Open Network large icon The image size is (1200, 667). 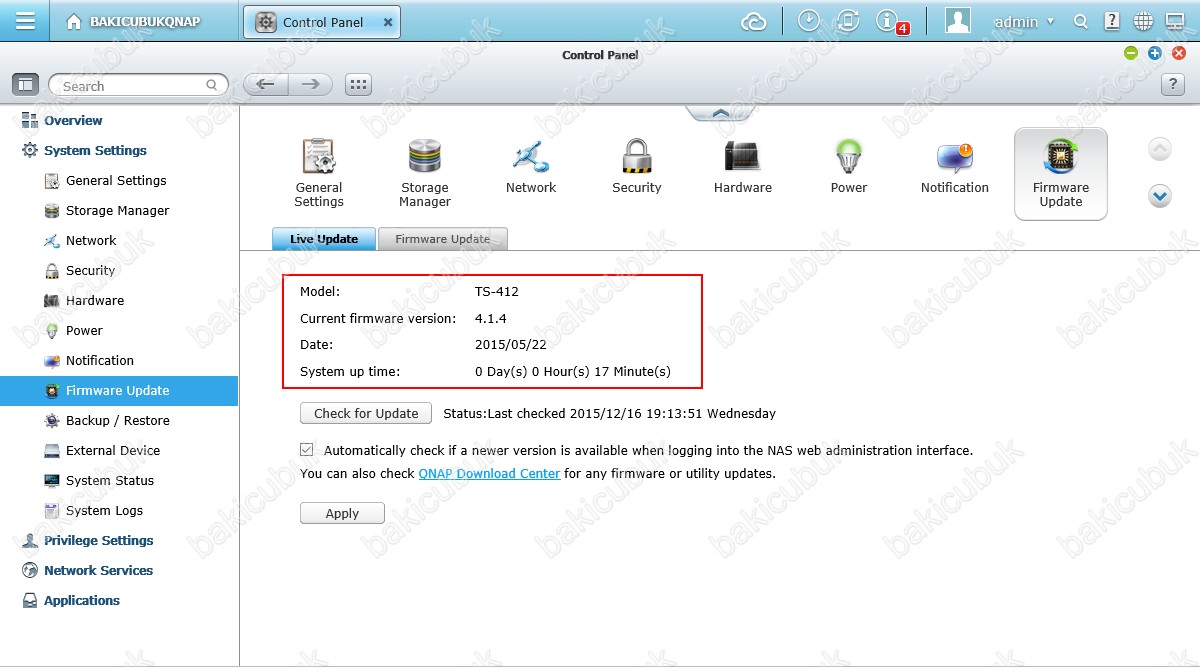coord(531,166)
